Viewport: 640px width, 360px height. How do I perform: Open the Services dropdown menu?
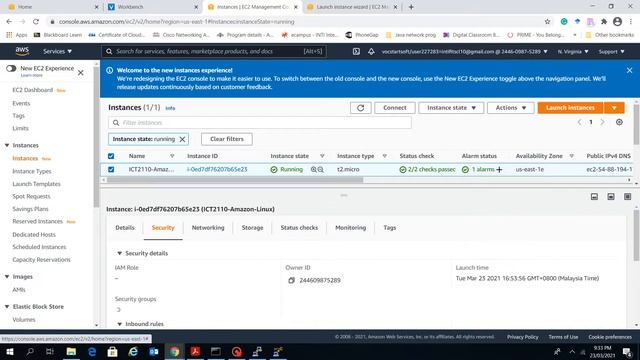(x=58, y=51)
